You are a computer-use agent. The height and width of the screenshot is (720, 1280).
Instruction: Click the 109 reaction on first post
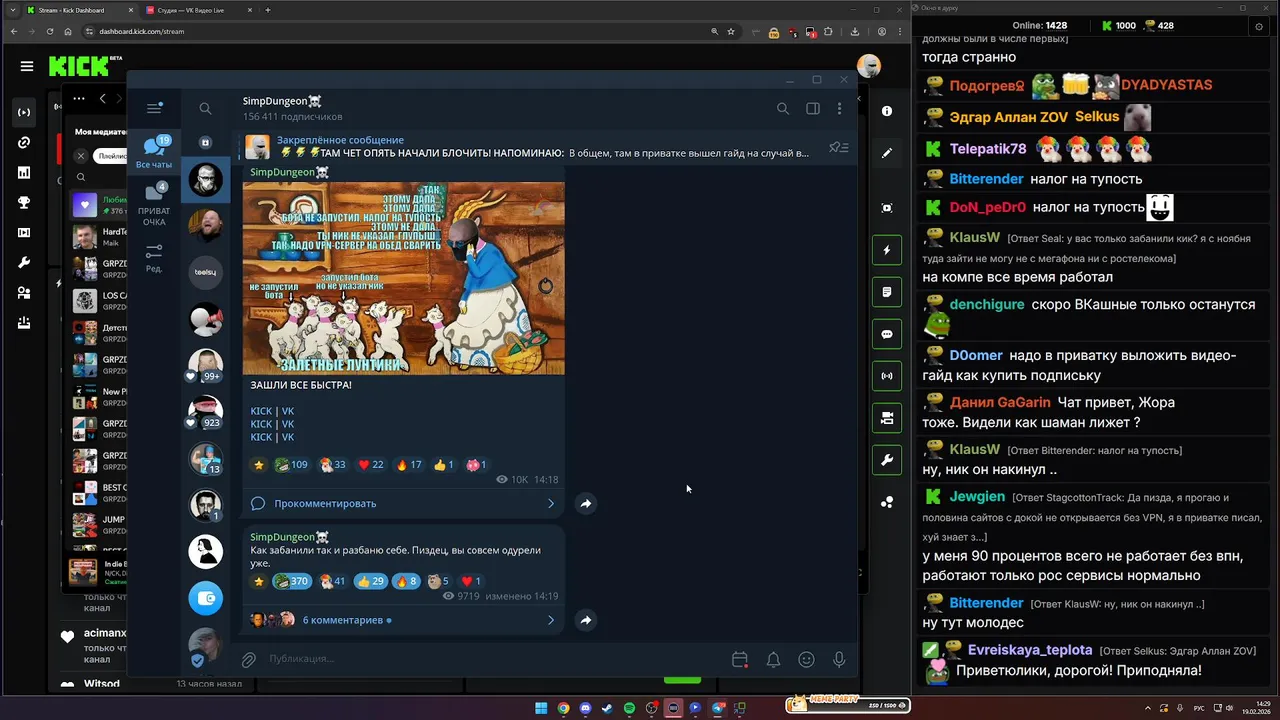[x=291, y=464]
